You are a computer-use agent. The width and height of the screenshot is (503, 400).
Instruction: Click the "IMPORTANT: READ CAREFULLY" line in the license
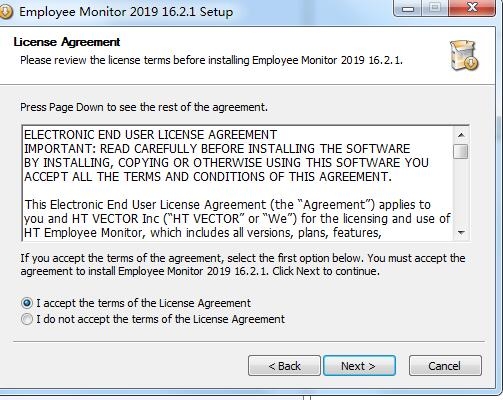[217, 149]
